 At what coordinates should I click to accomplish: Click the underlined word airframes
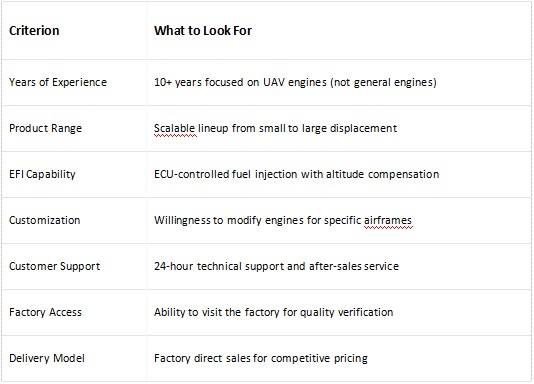click(388, 220)
